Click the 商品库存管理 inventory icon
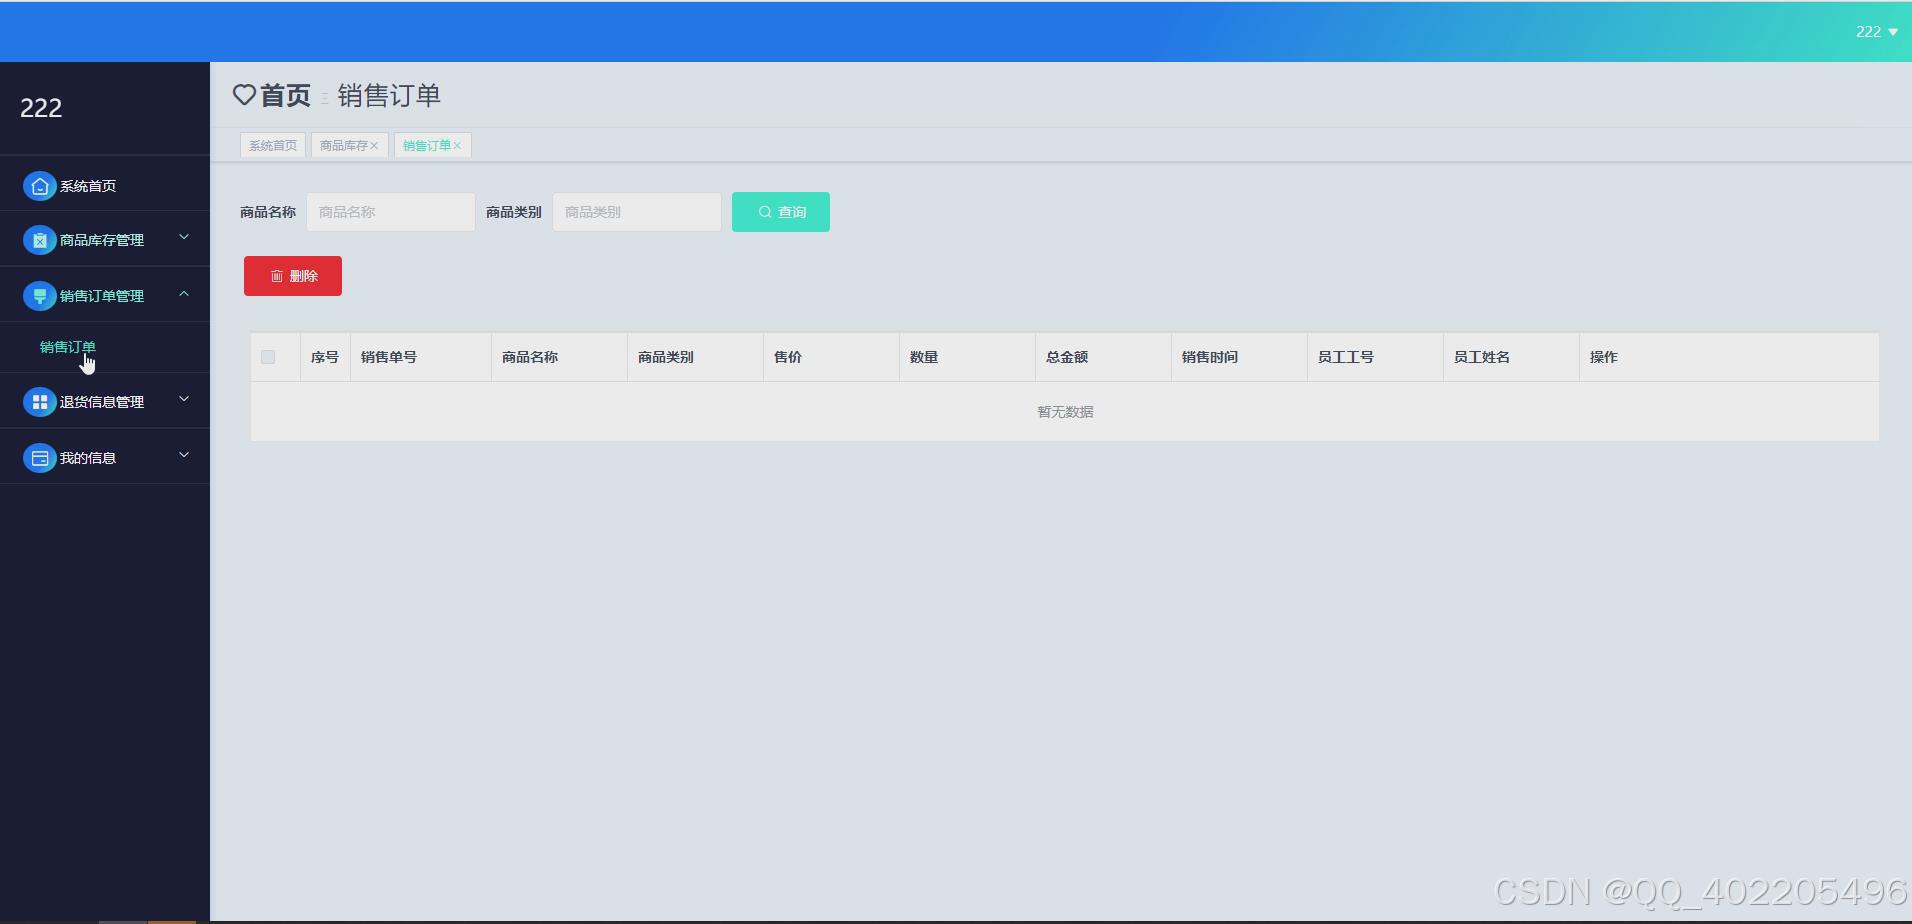 [40, 240]
